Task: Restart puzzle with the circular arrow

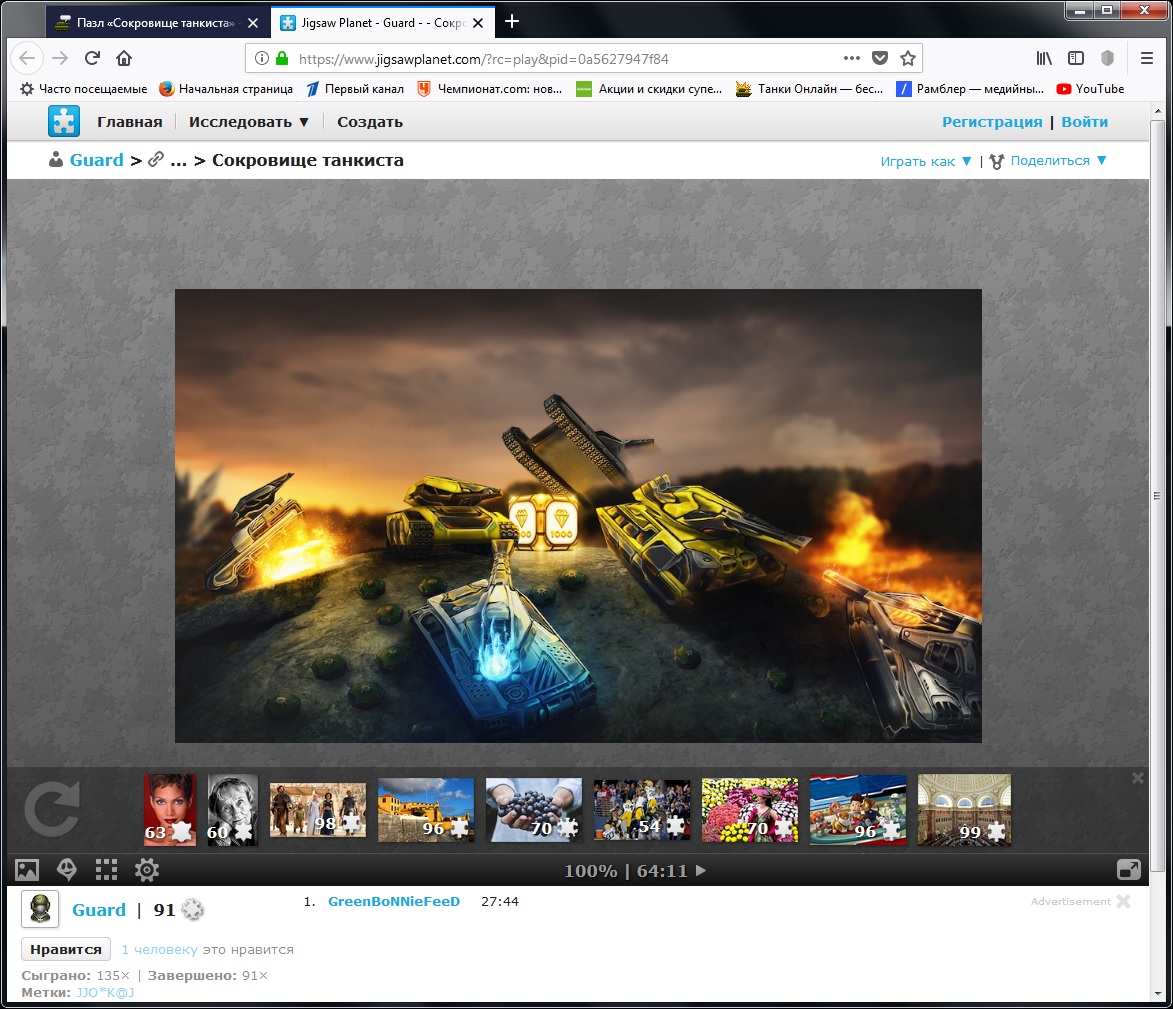Action: coord(52,809)
